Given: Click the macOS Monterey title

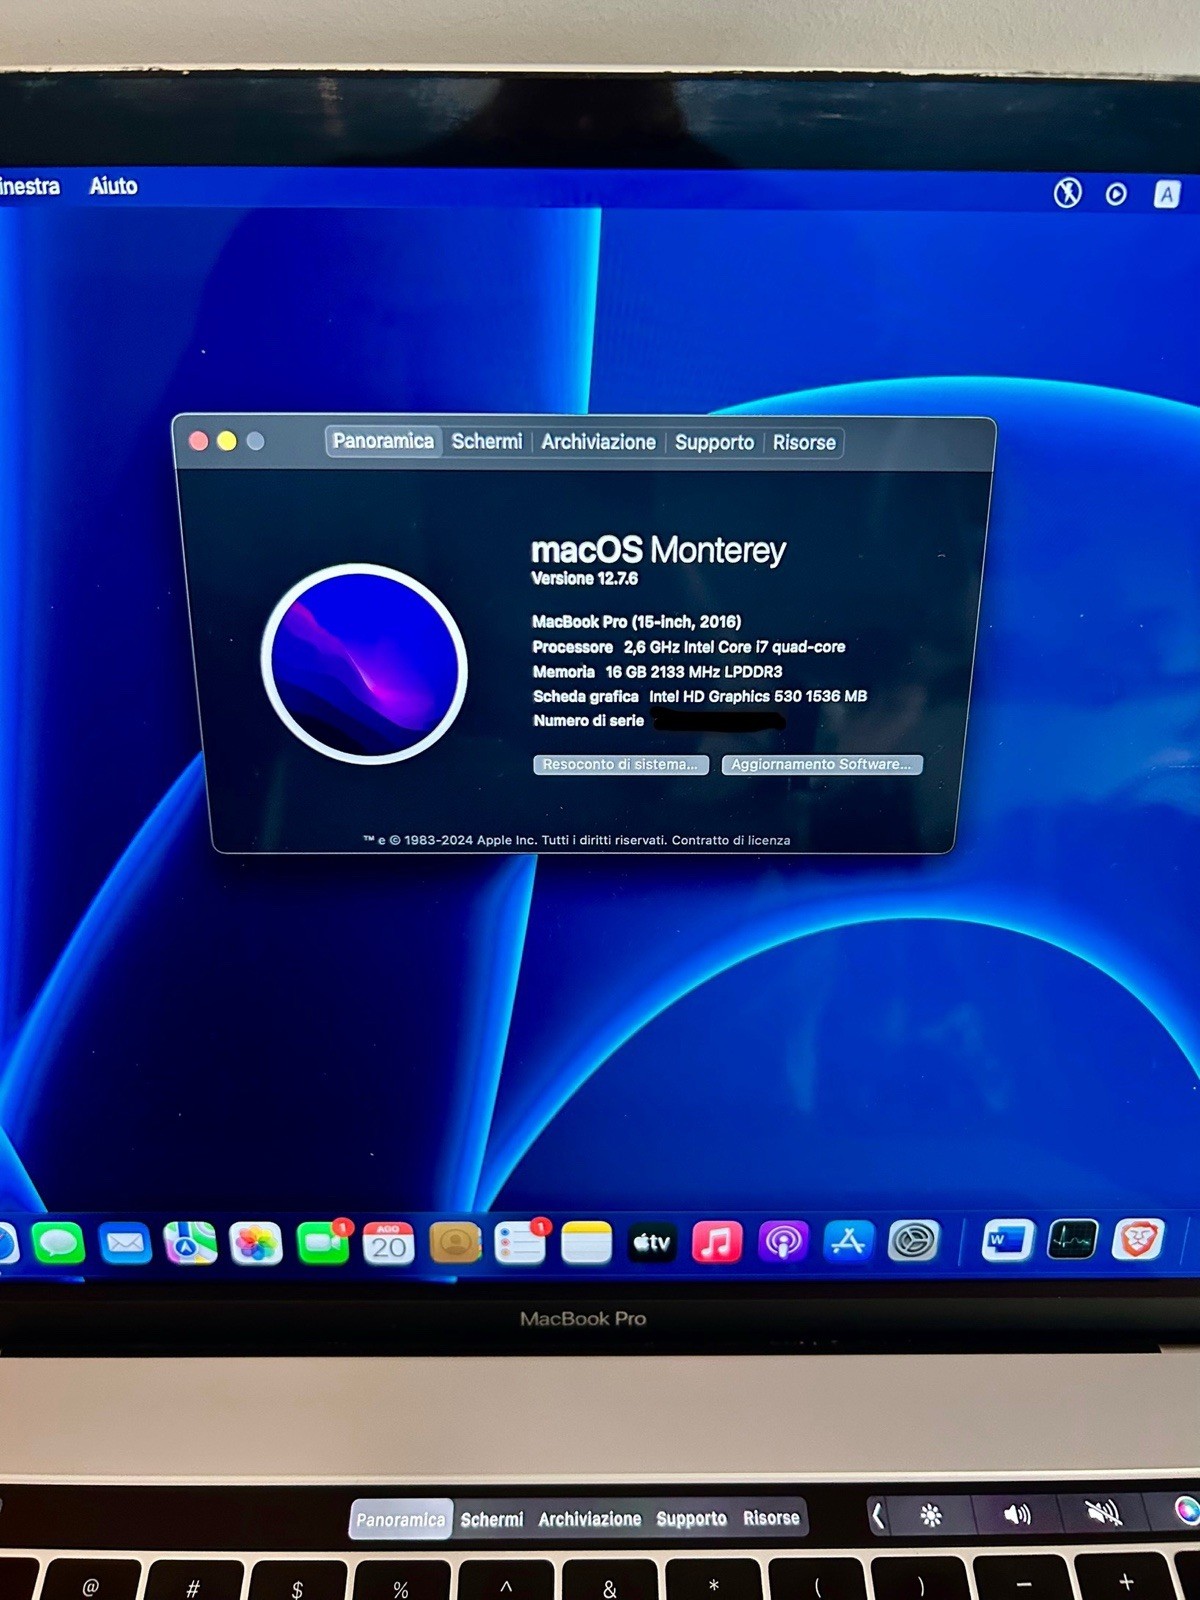Looking at the screenshot, I should pyautogui.click(x=658, y=549).
